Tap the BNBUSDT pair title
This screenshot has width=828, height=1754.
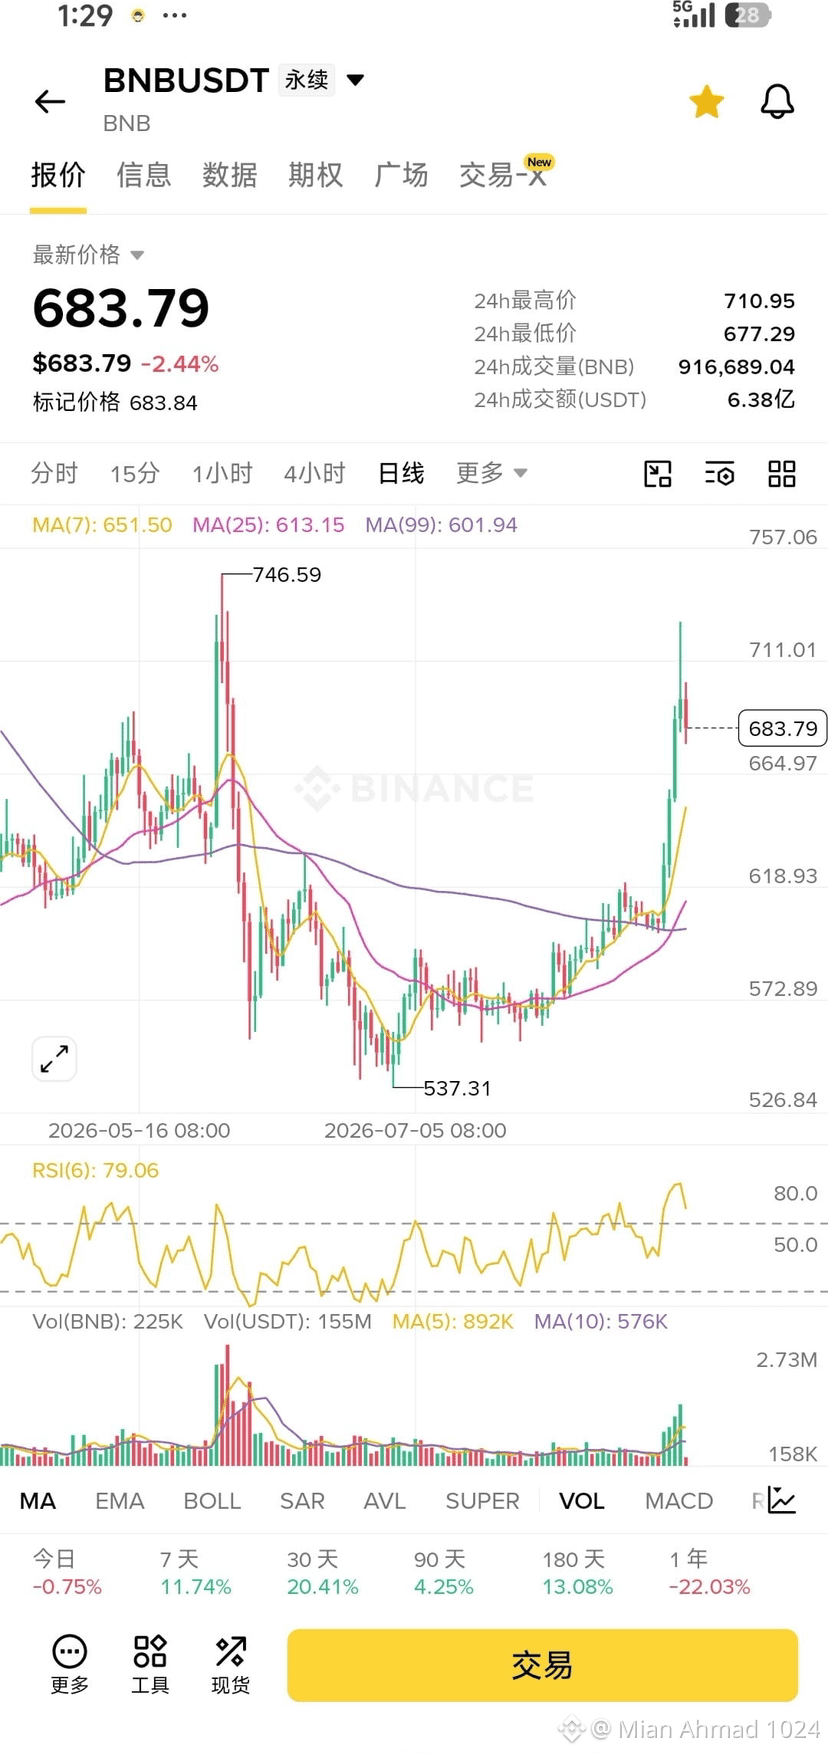186,80
